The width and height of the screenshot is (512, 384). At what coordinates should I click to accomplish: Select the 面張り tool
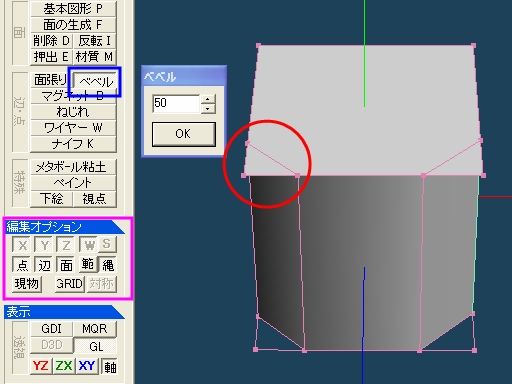50,80
